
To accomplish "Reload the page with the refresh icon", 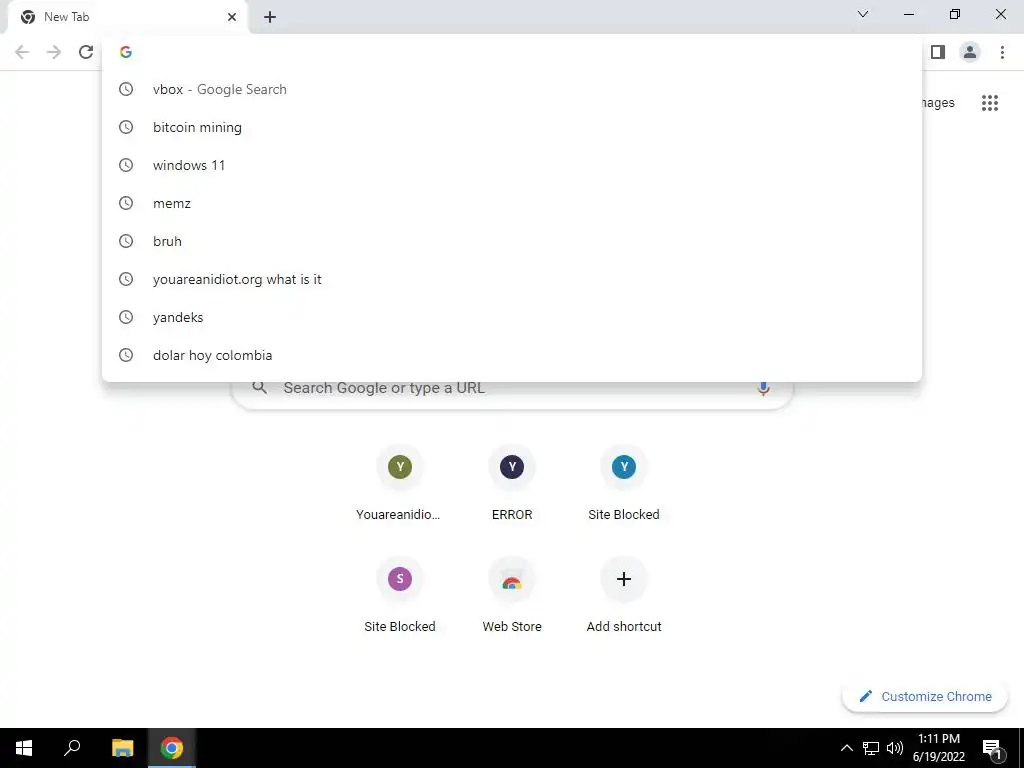I will (x=86, y=52).
